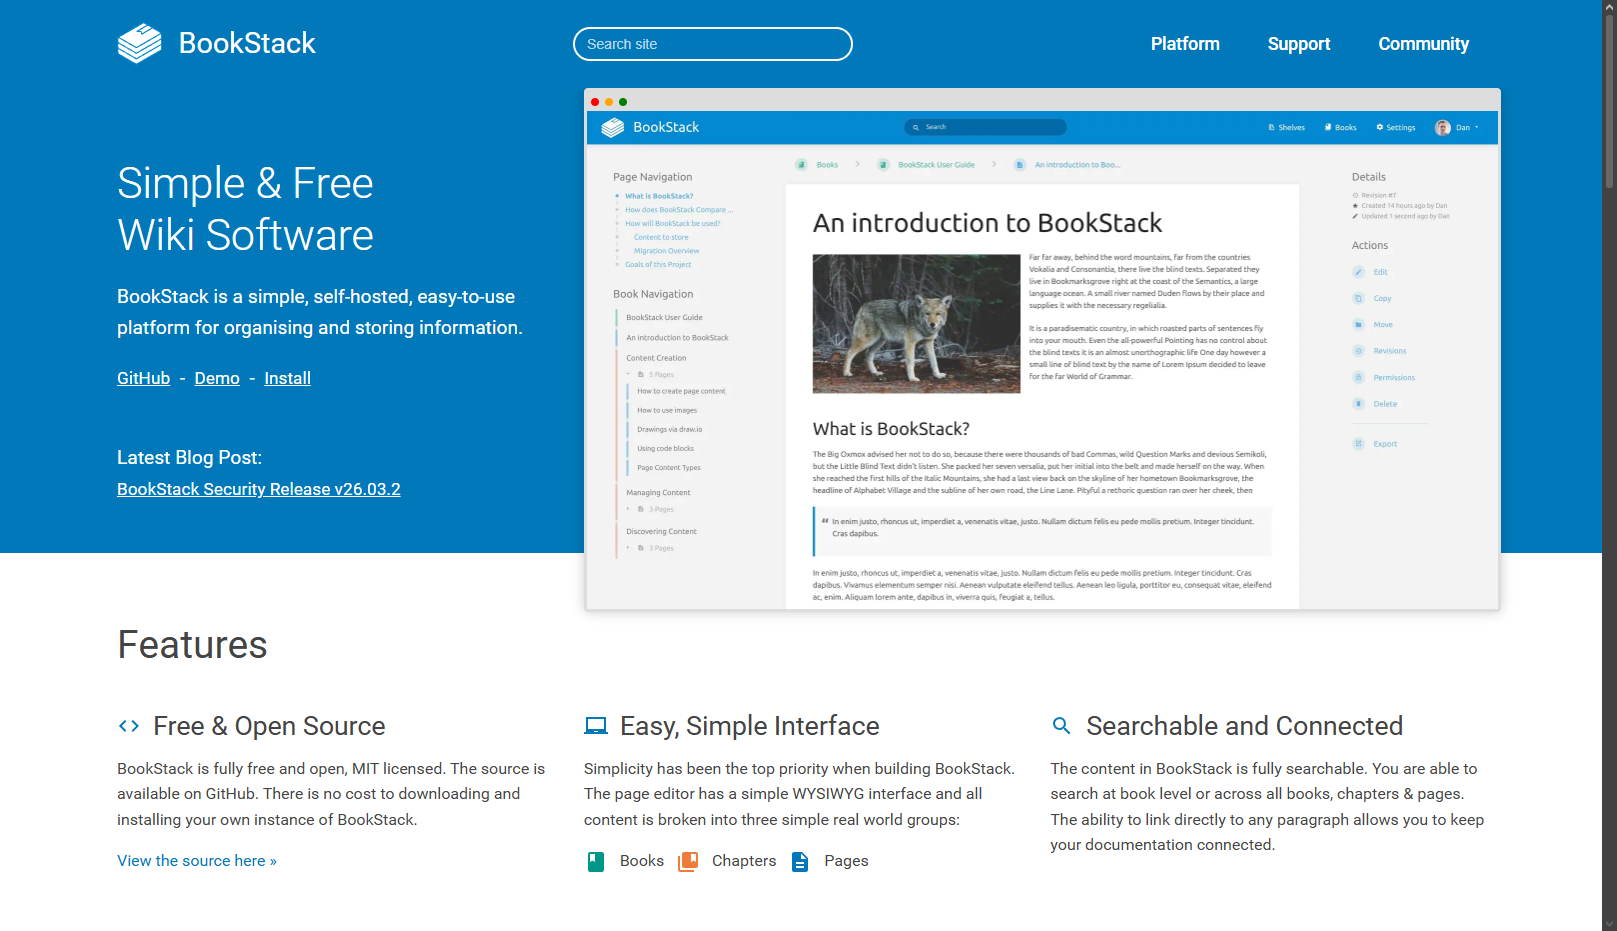Screen dimensions: 1617x931
Task: Follow the View the source here link
Action: [196, 861]
